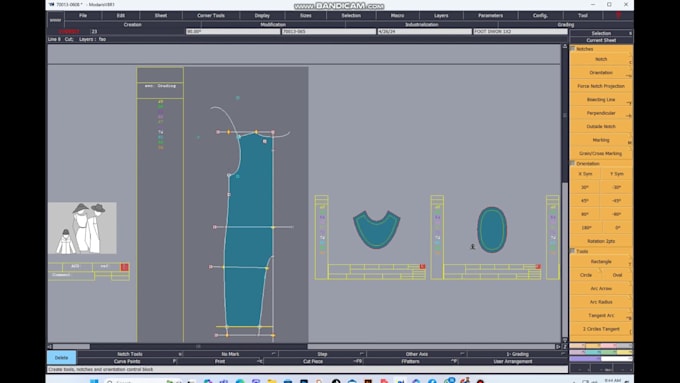Click User Arrangement in bottom bar
Viewport: 680px width, 383px height.
(x=513, y=361)
